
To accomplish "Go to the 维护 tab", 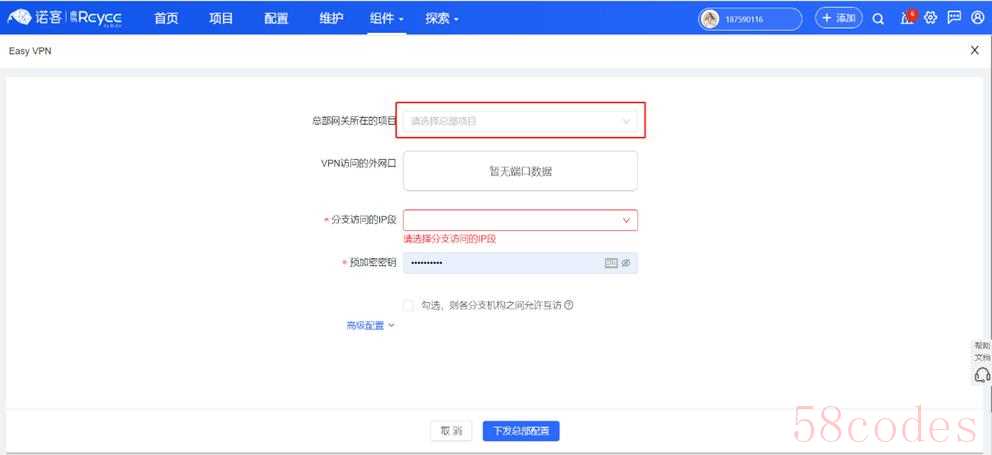I will click(332, 18).
